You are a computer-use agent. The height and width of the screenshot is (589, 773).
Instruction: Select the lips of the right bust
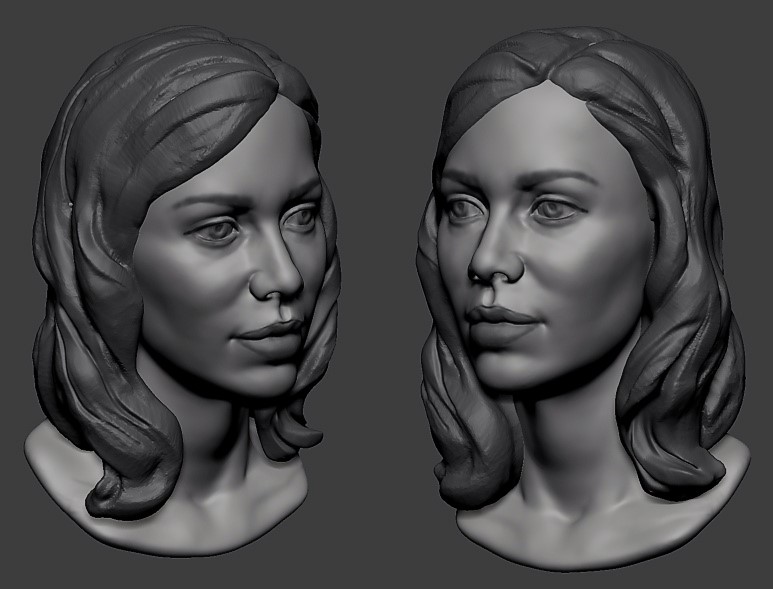click(505, 319)
